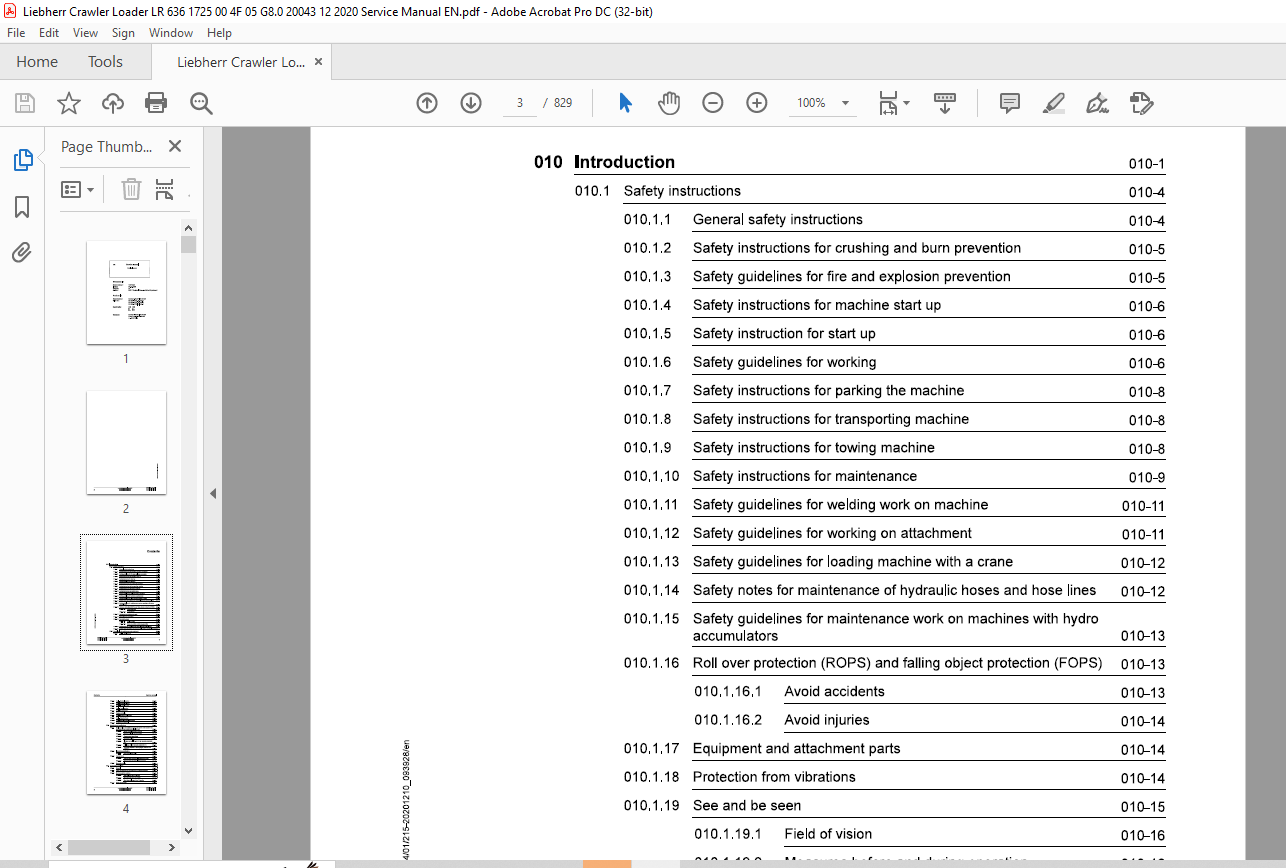Open the Request signatures tool in the toolbar

pos(1141,103)
